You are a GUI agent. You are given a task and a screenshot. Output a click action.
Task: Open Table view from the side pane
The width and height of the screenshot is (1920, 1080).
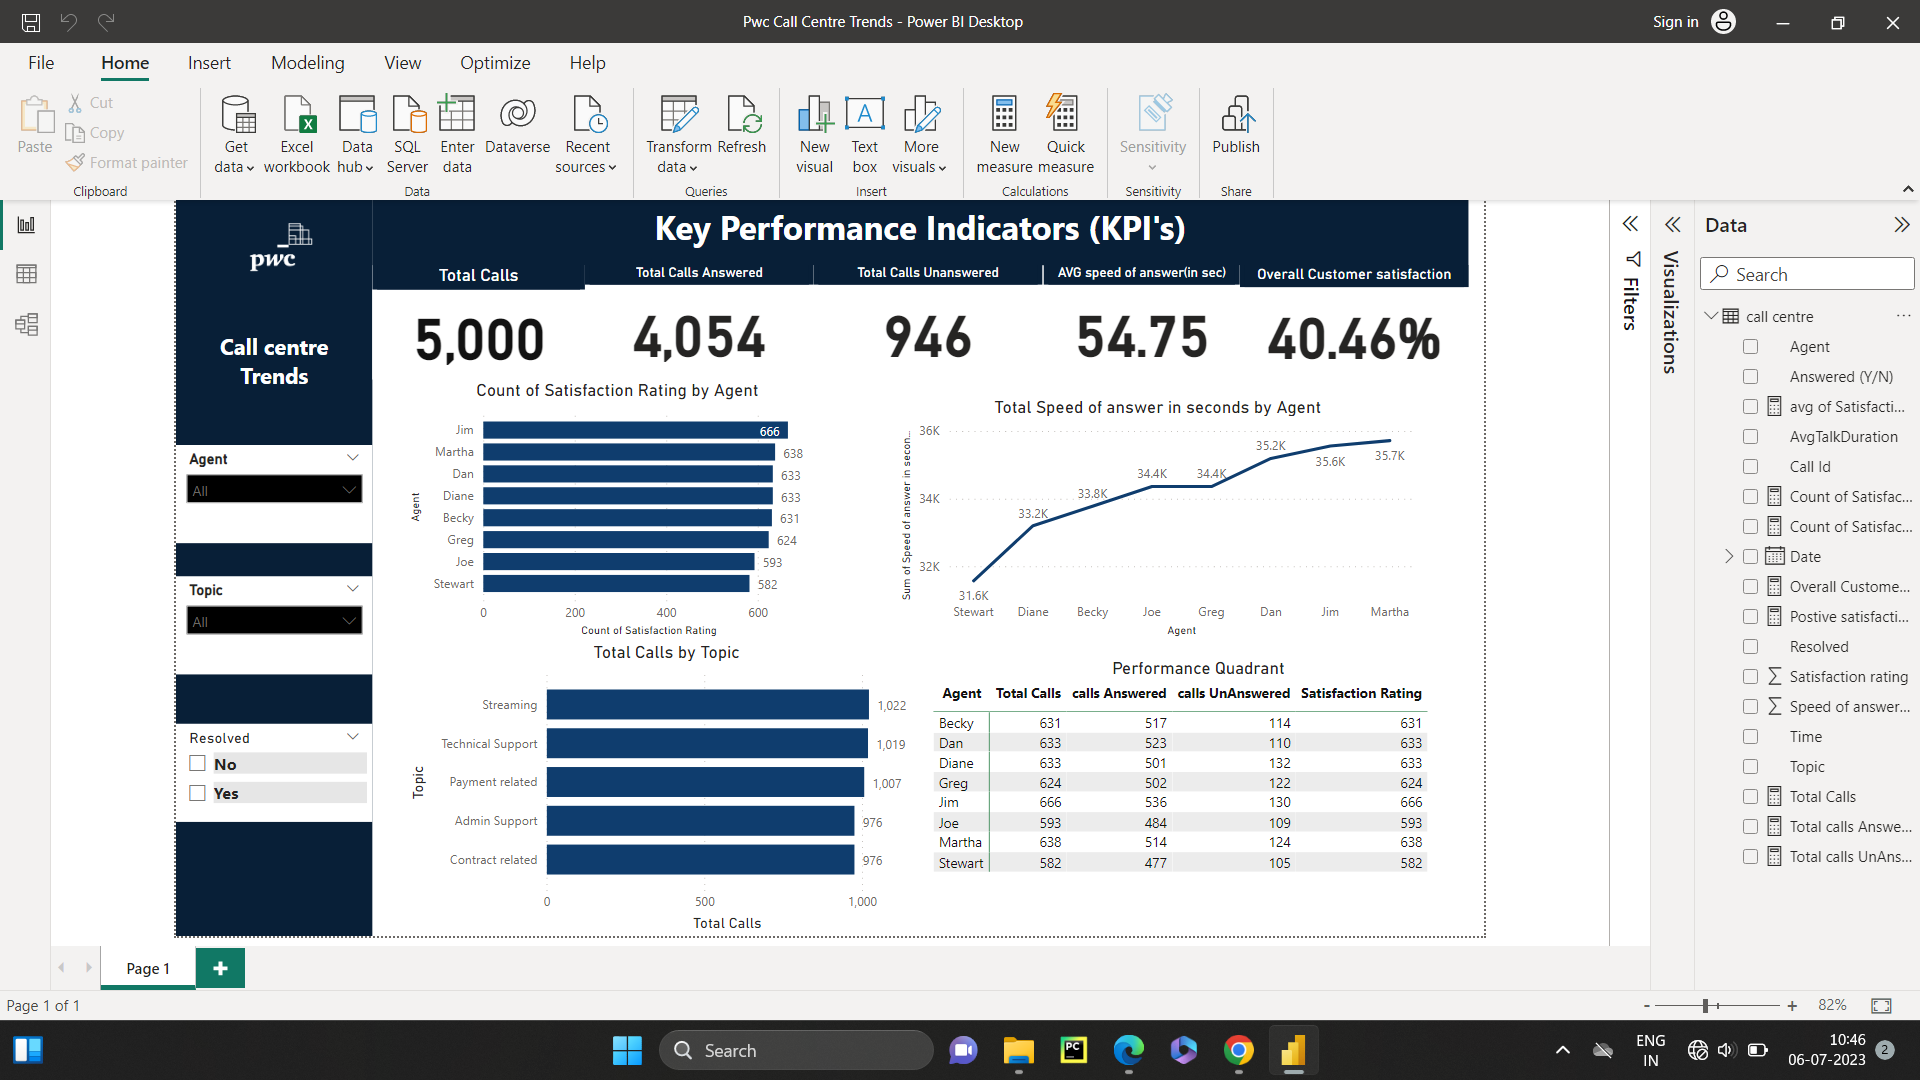[x=26, y=273]
